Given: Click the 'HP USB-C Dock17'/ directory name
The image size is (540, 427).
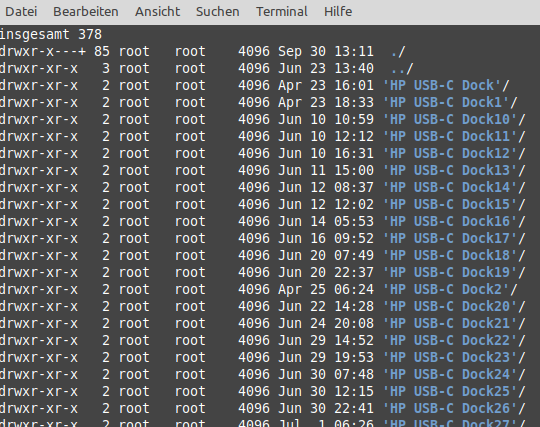Looking at the screenshot, I should tap(454, 239).
